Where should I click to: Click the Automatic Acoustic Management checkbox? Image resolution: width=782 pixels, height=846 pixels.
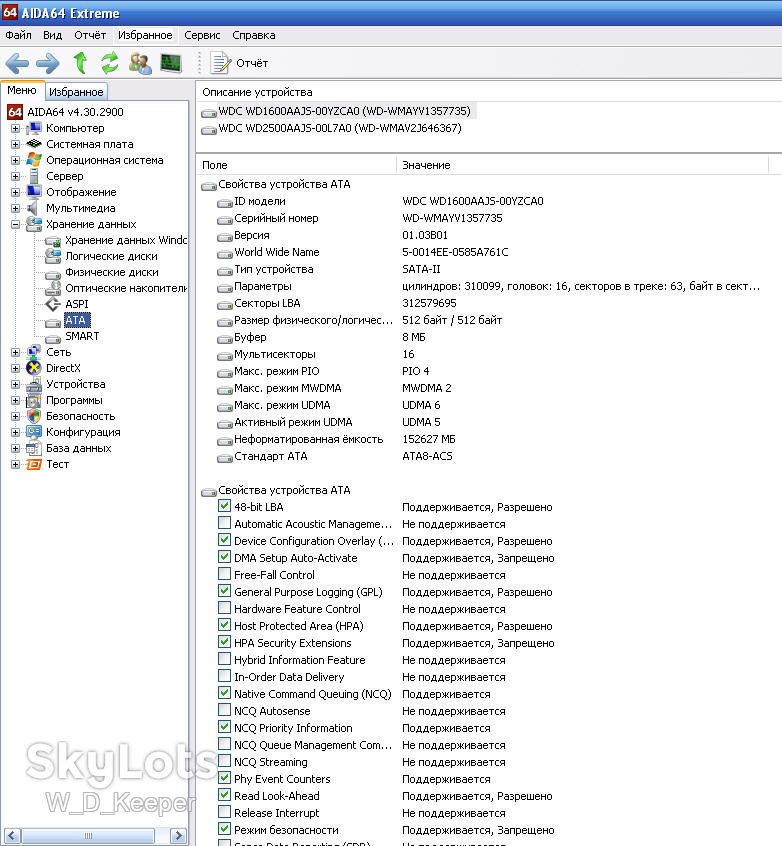[225, 523]
